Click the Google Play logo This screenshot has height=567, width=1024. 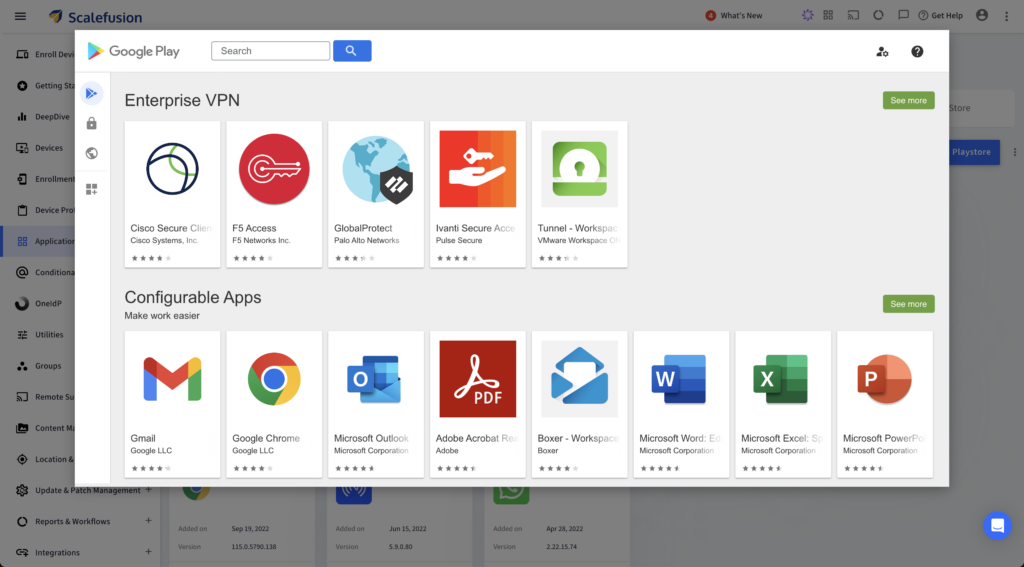tap(134, 51)
